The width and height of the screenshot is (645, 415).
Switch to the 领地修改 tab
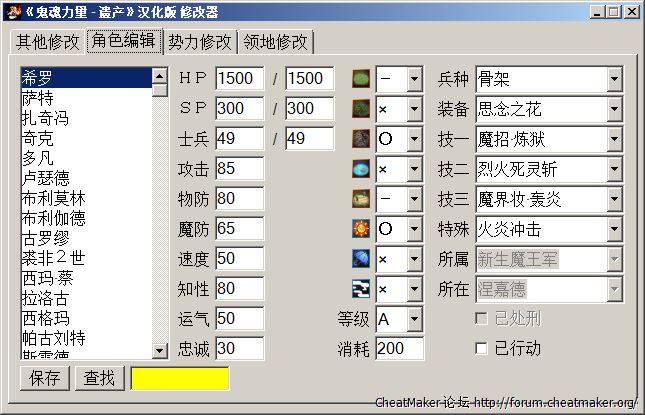click(x=276, y=43)
